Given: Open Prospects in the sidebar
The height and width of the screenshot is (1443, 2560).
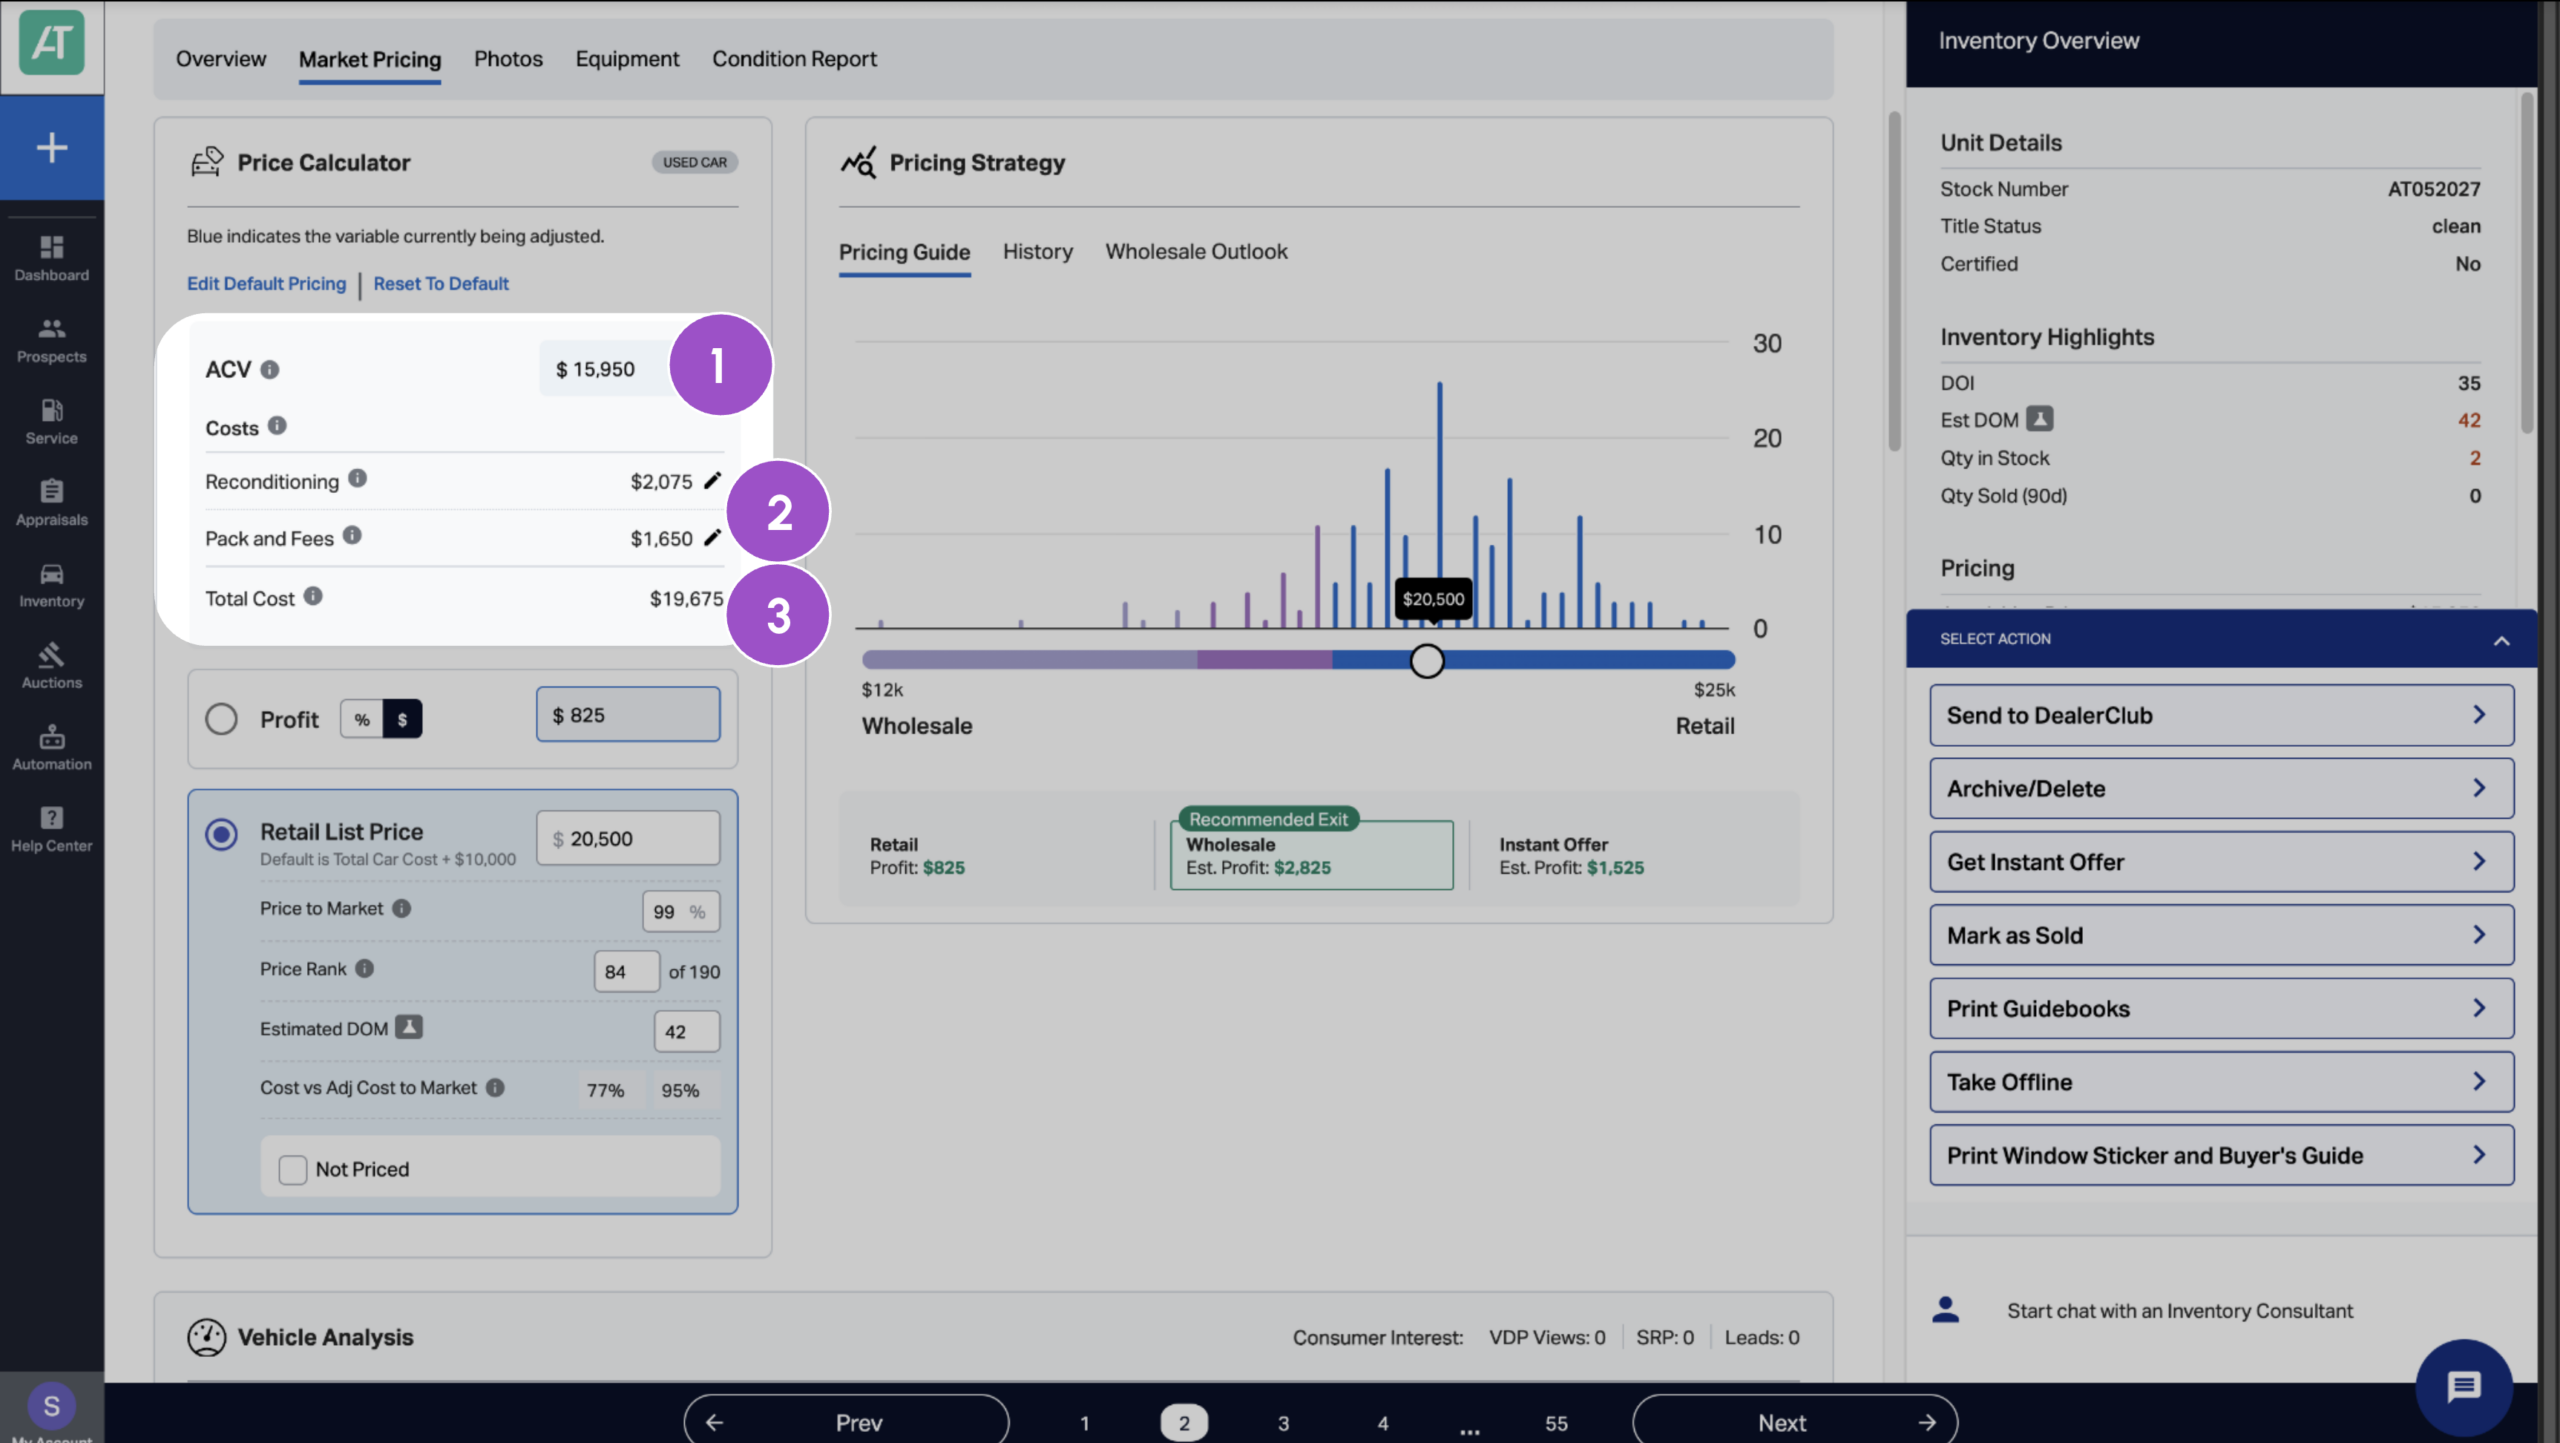Looking at the screenshot, I should [52, 340].
